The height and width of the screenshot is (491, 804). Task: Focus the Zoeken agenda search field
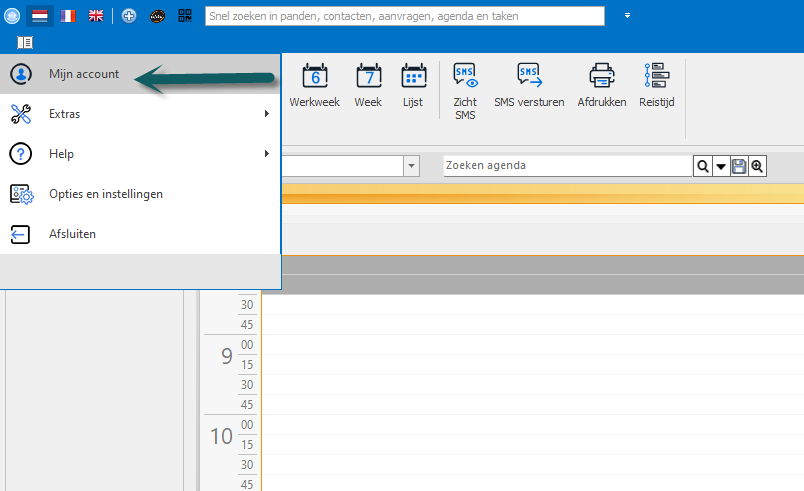(x=568, y=166)
